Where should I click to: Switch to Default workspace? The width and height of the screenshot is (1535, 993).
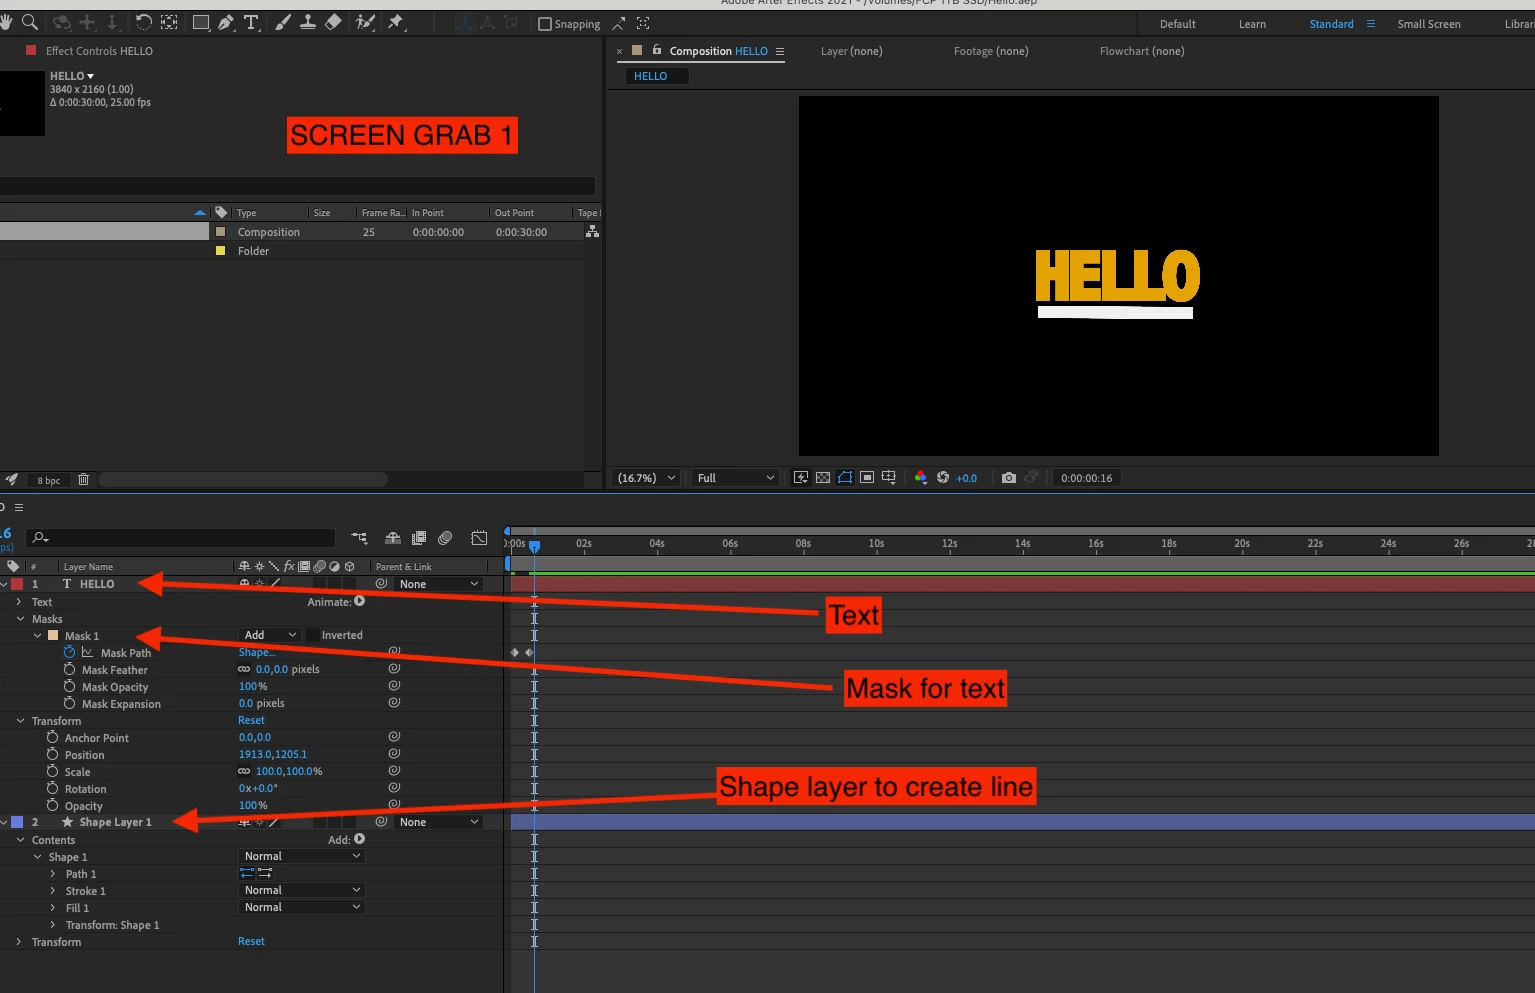tap(1177, 24)
